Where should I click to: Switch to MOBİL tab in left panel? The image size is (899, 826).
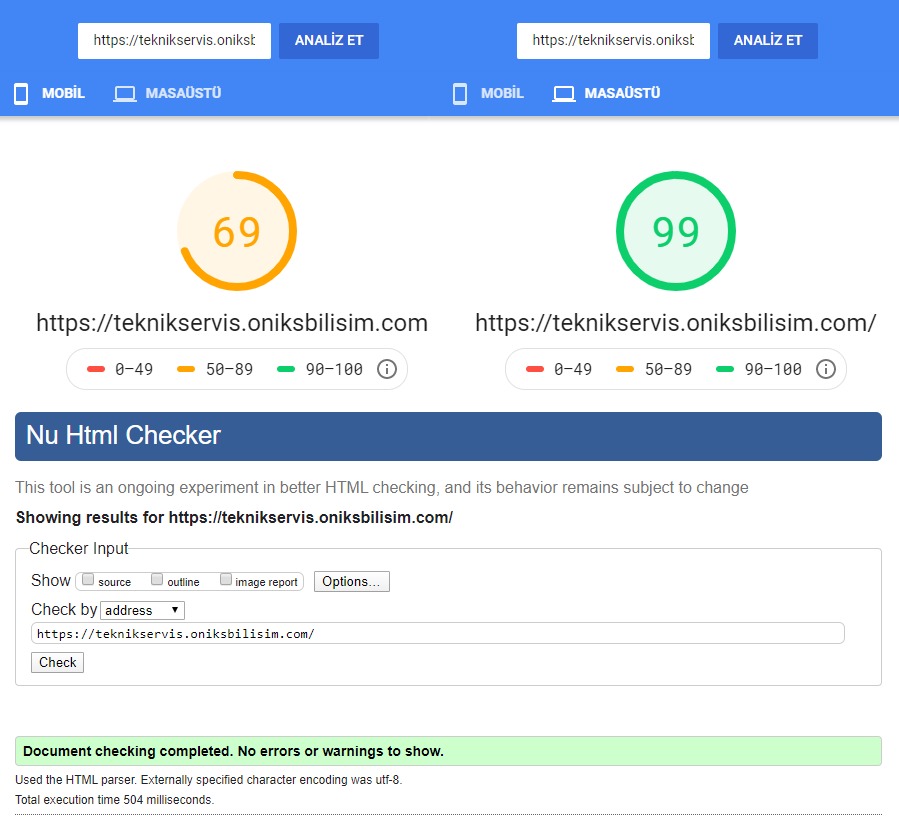[x=63, y=93]
